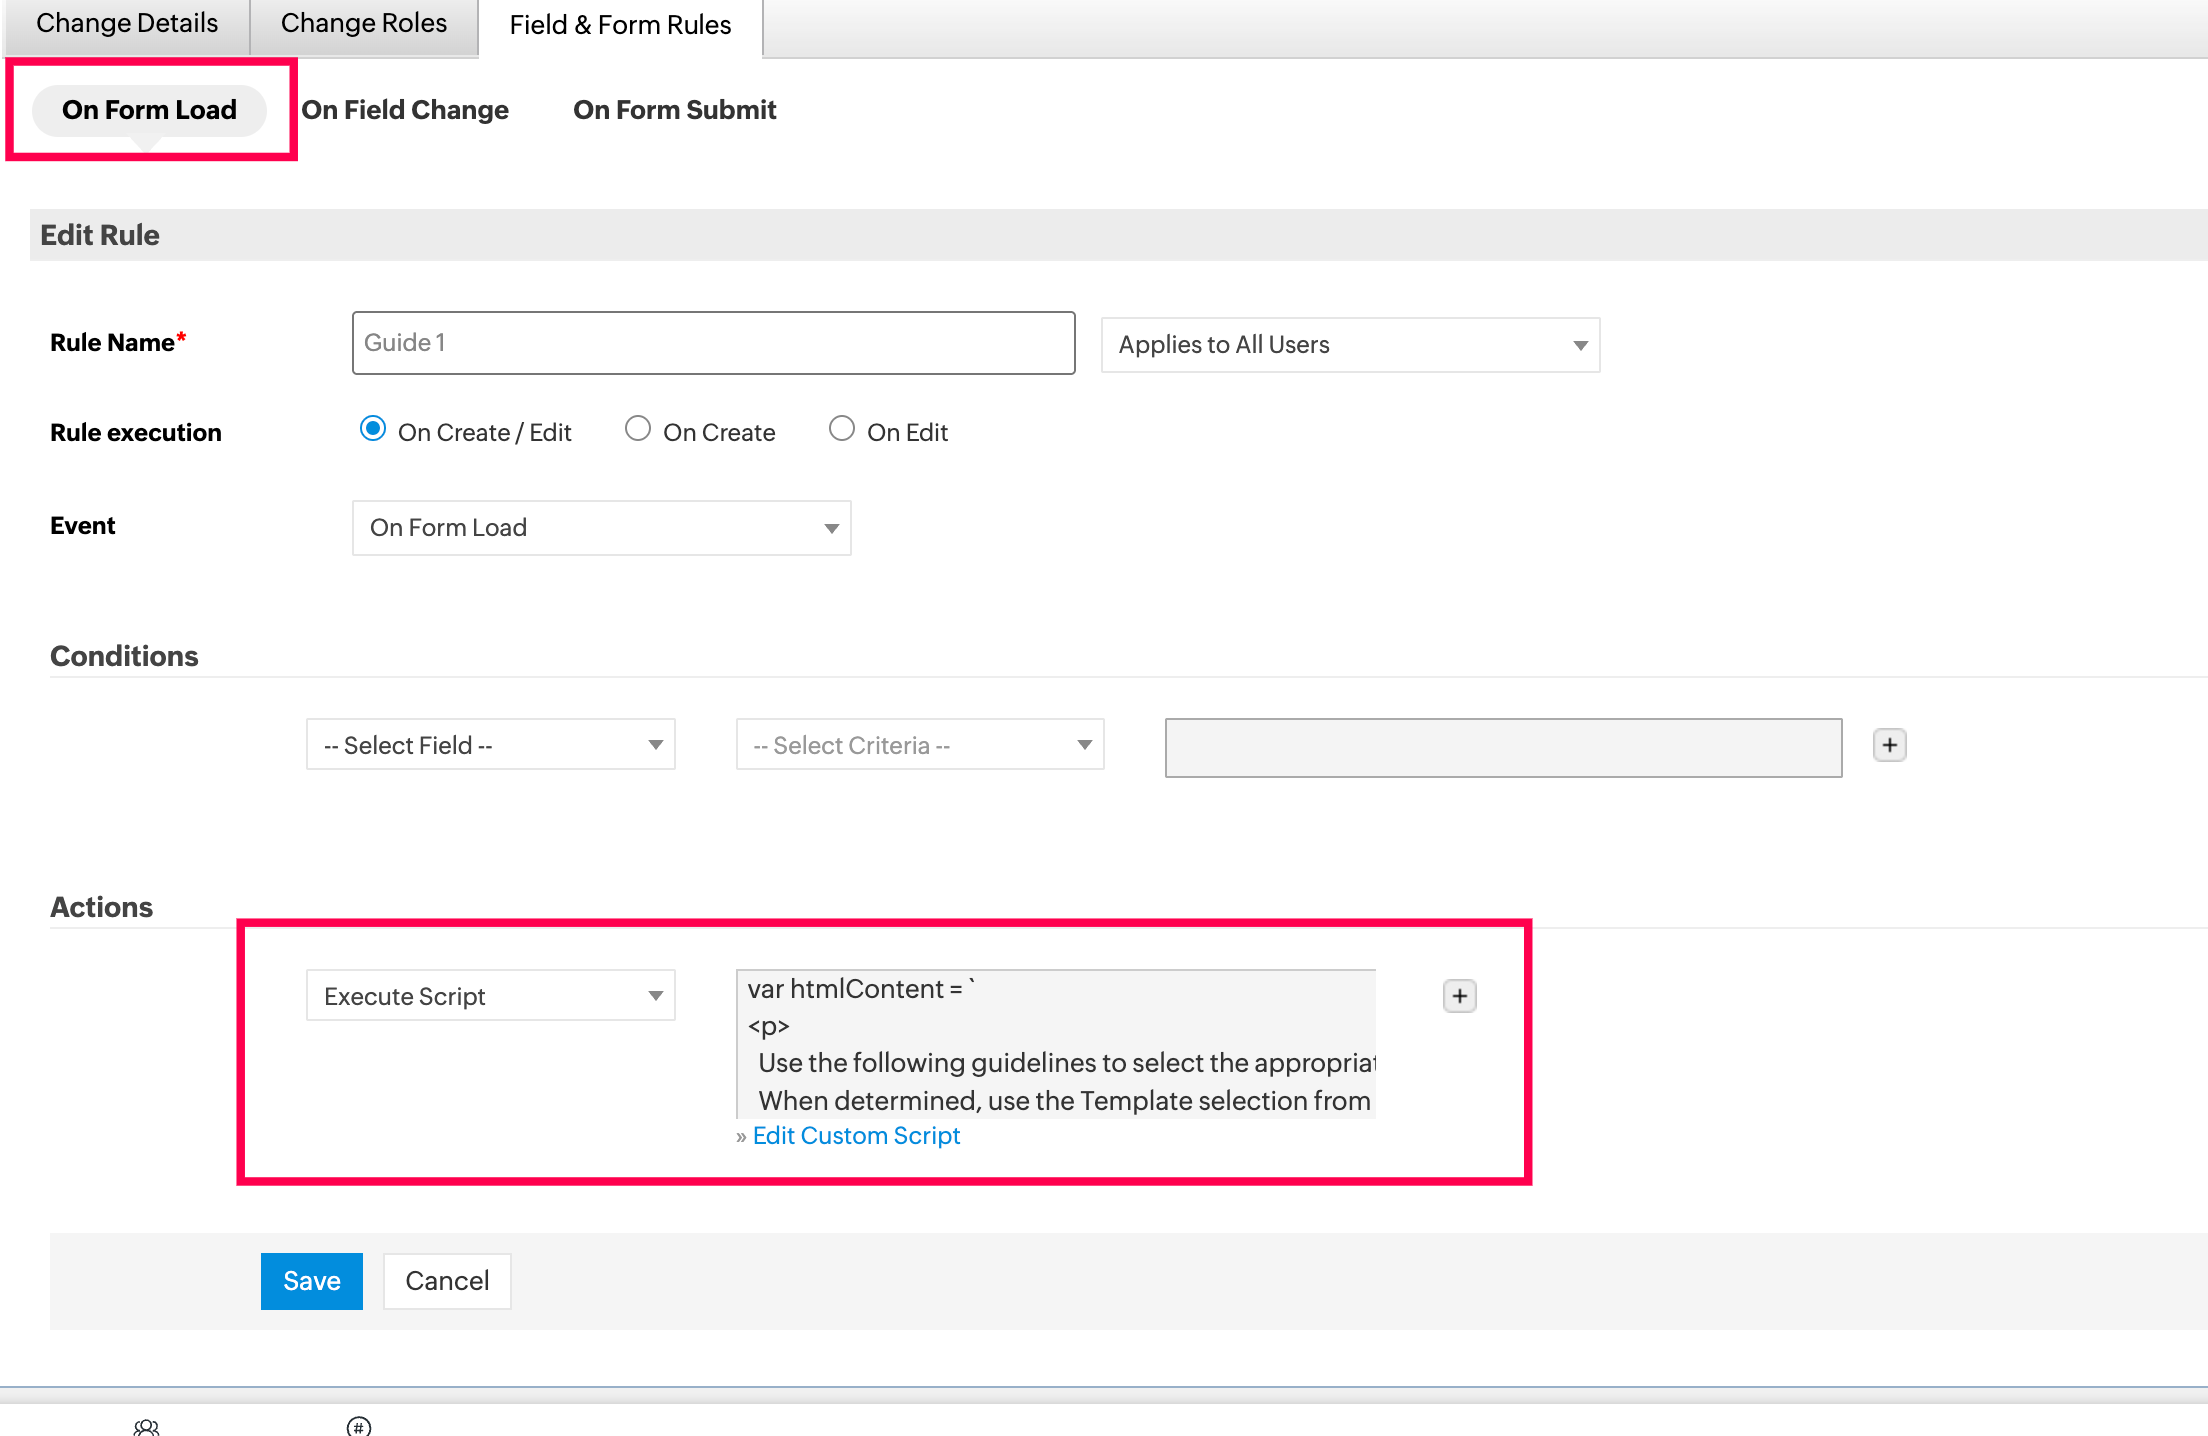Open the Change Roles tab

[363, 24]
